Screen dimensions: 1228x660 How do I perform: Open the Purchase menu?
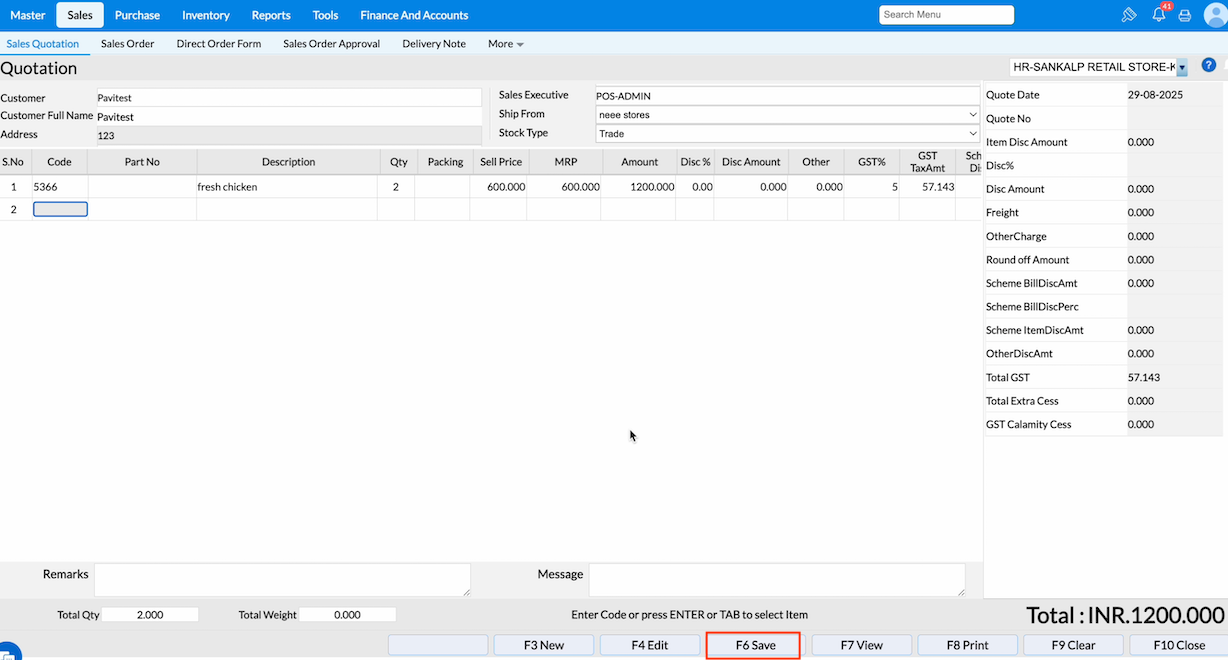(x=137, y=15)
